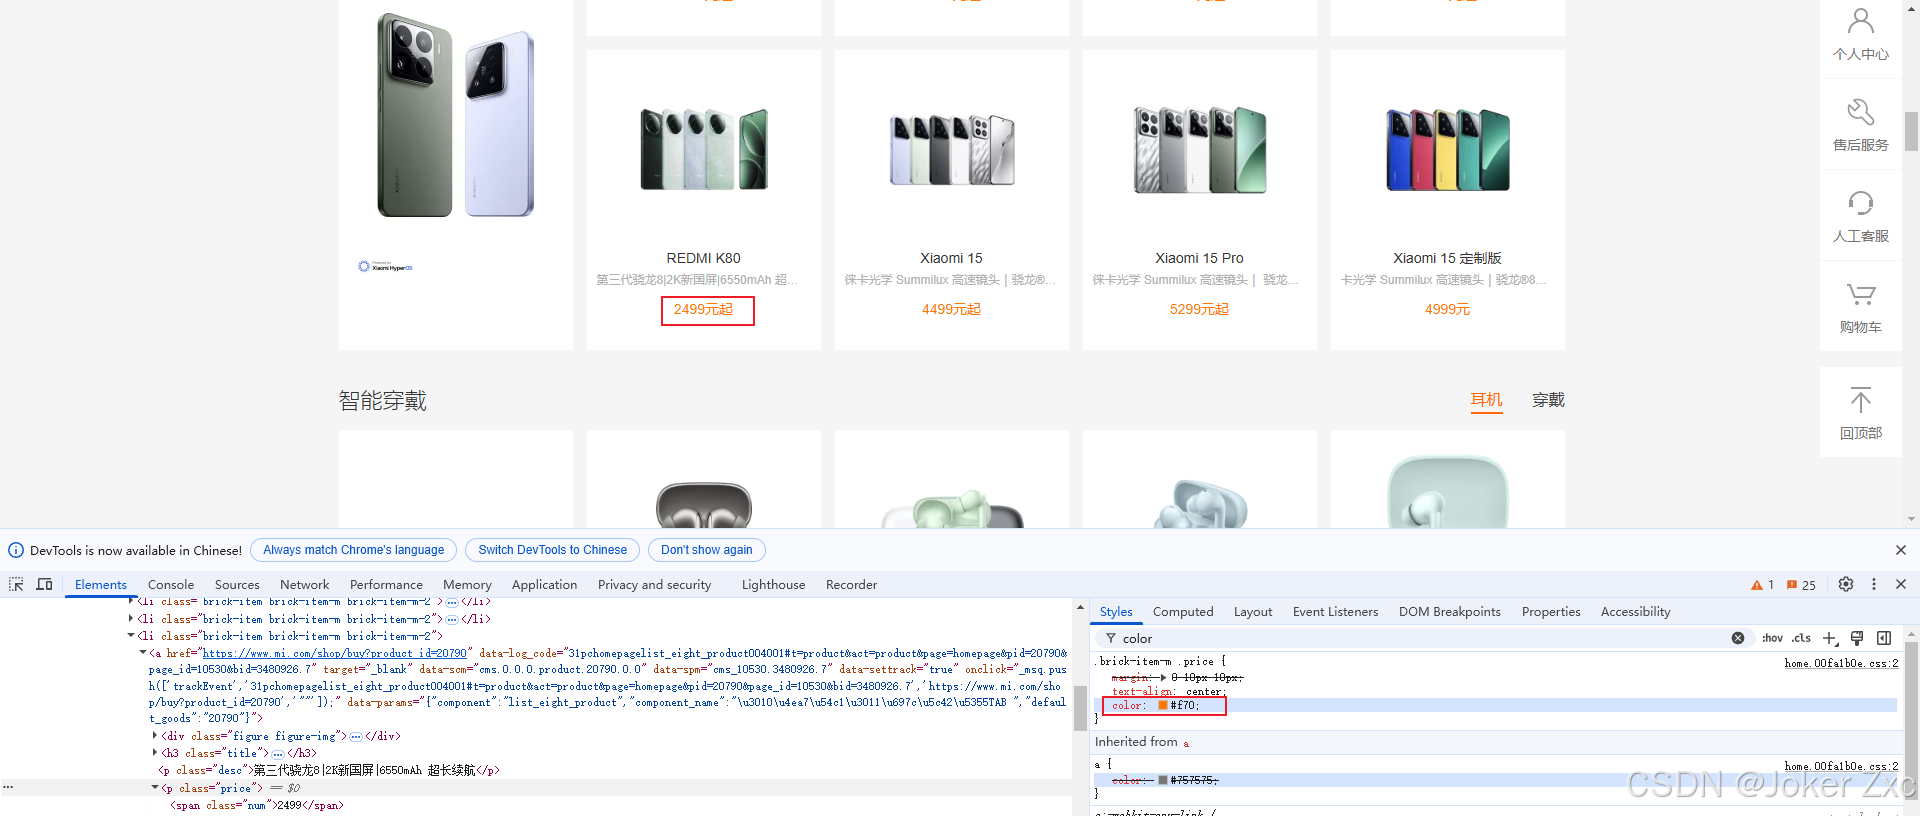Contact 人工客服 via the headset icon
The image size is (1920, 816).
(1861, 215)
